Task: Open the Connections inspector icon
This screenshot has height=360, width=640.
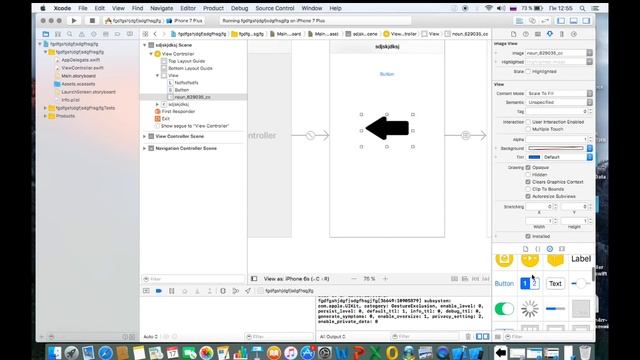Action: pos(574,34)
